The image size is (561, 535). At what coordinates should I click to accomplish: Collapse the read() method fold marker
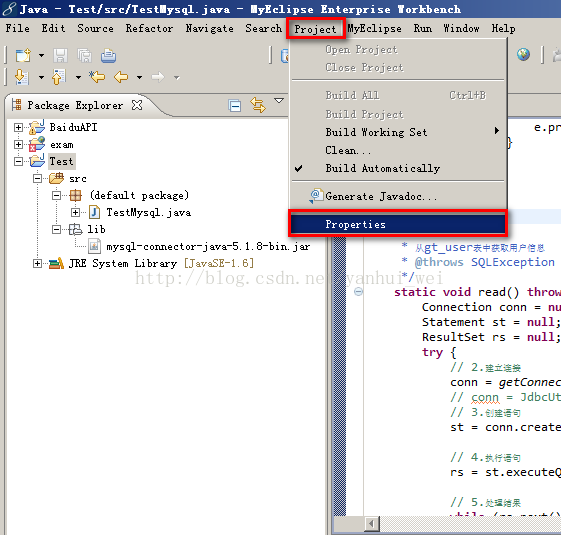click(x=358, y=292)
